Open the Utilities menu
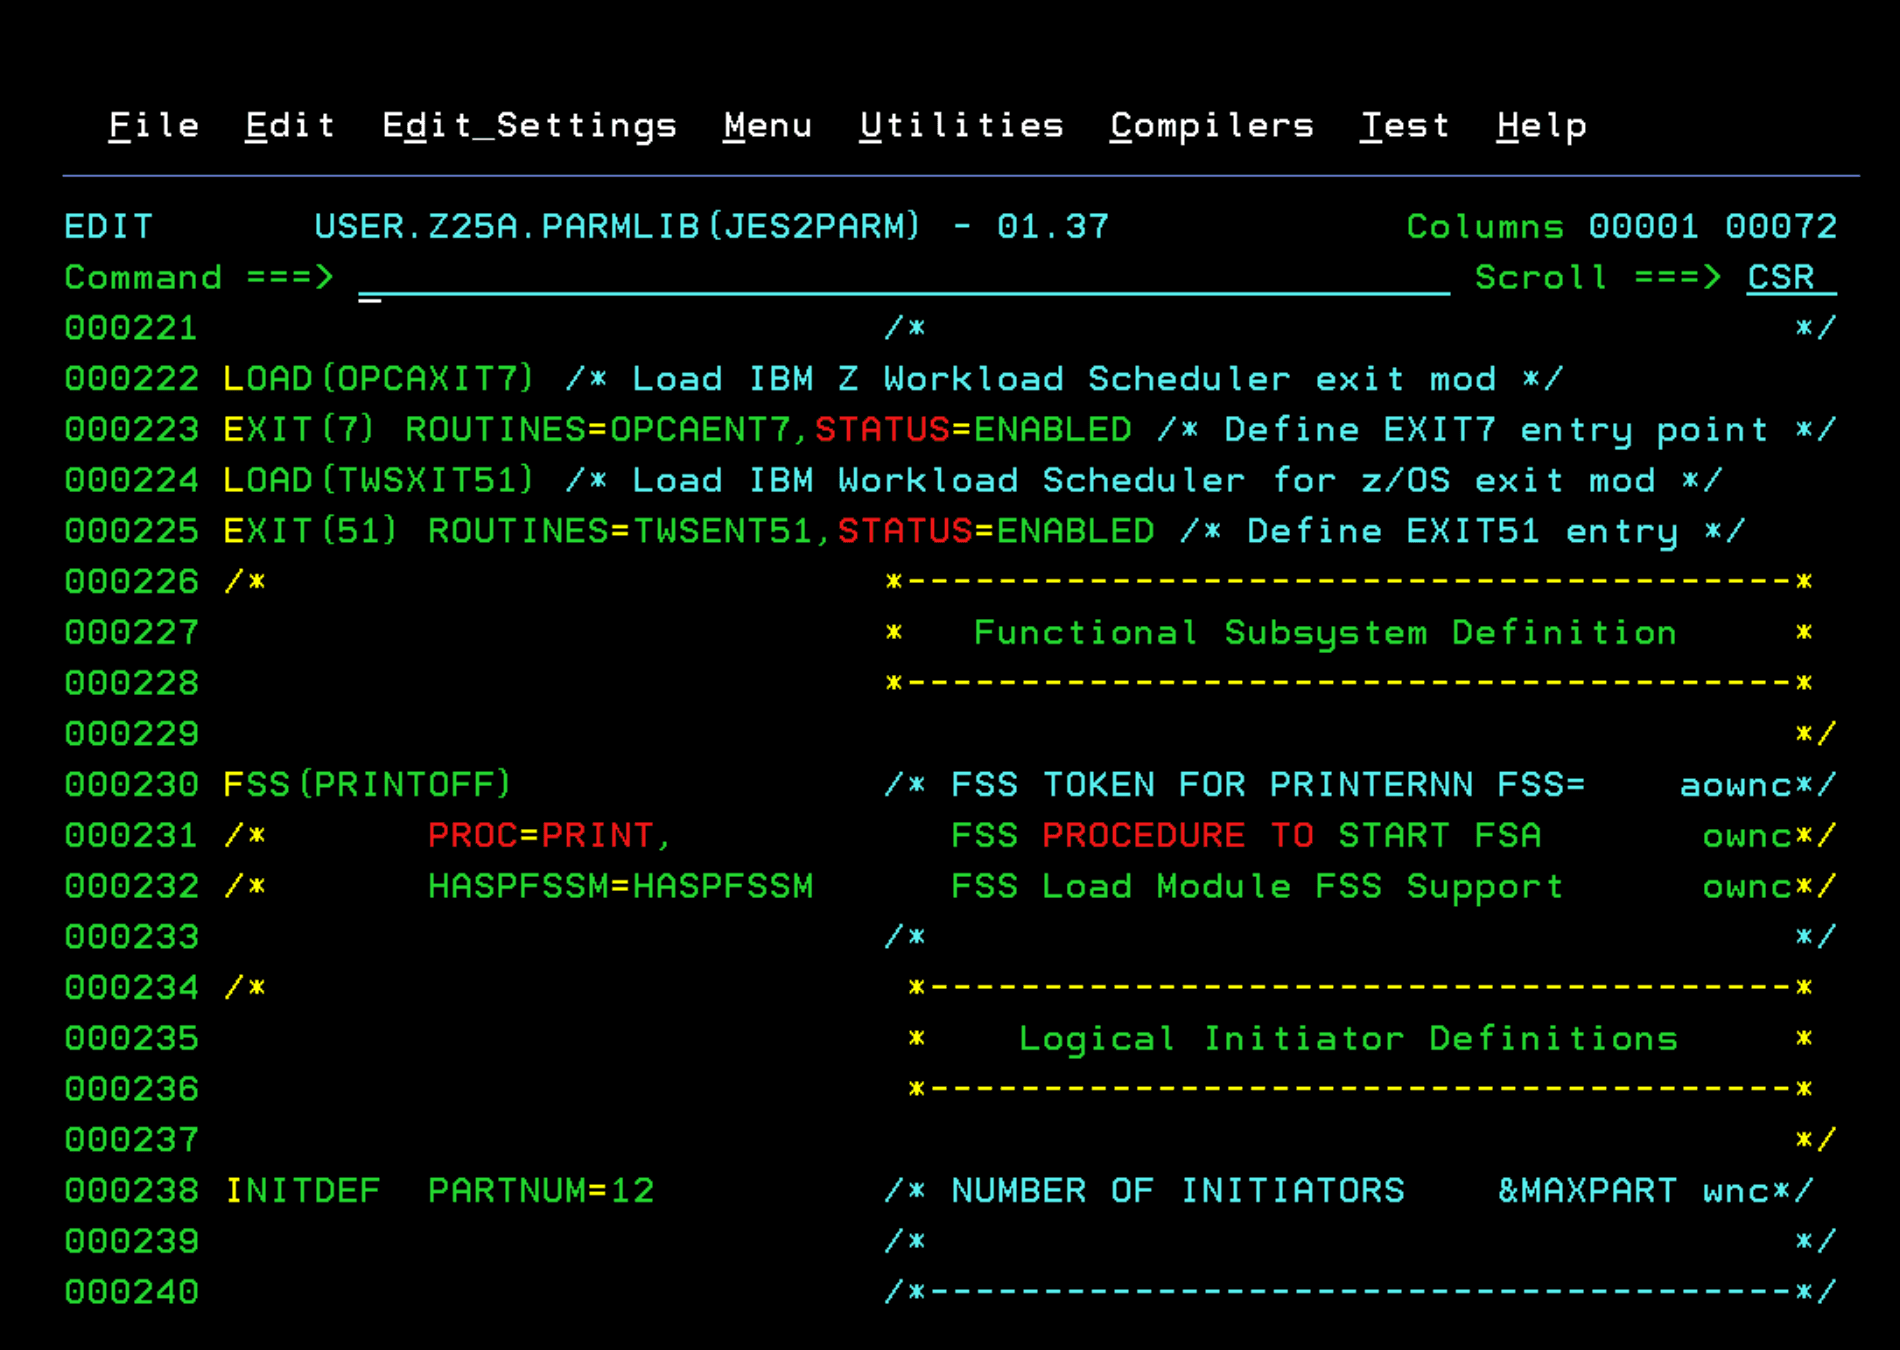This screenshot has width=1900, height=1350. [961, 125]
